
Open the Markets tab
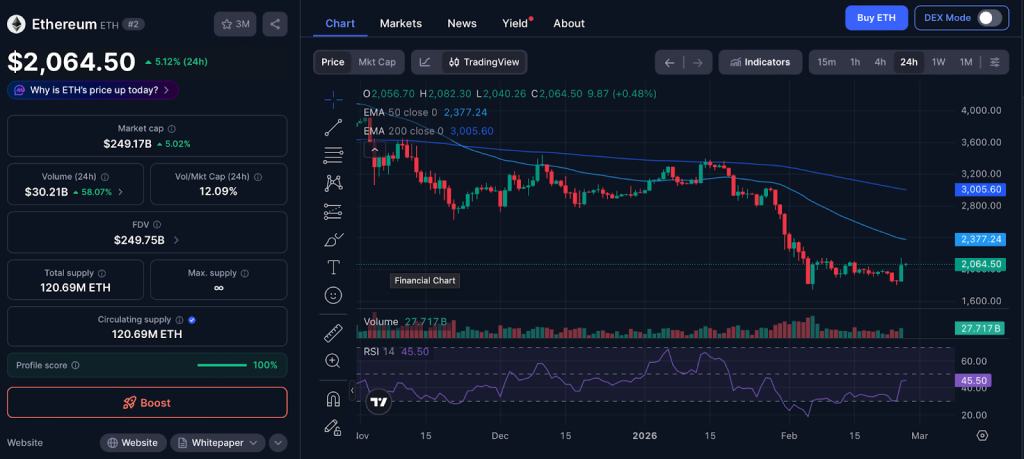(x=400, y=23)
